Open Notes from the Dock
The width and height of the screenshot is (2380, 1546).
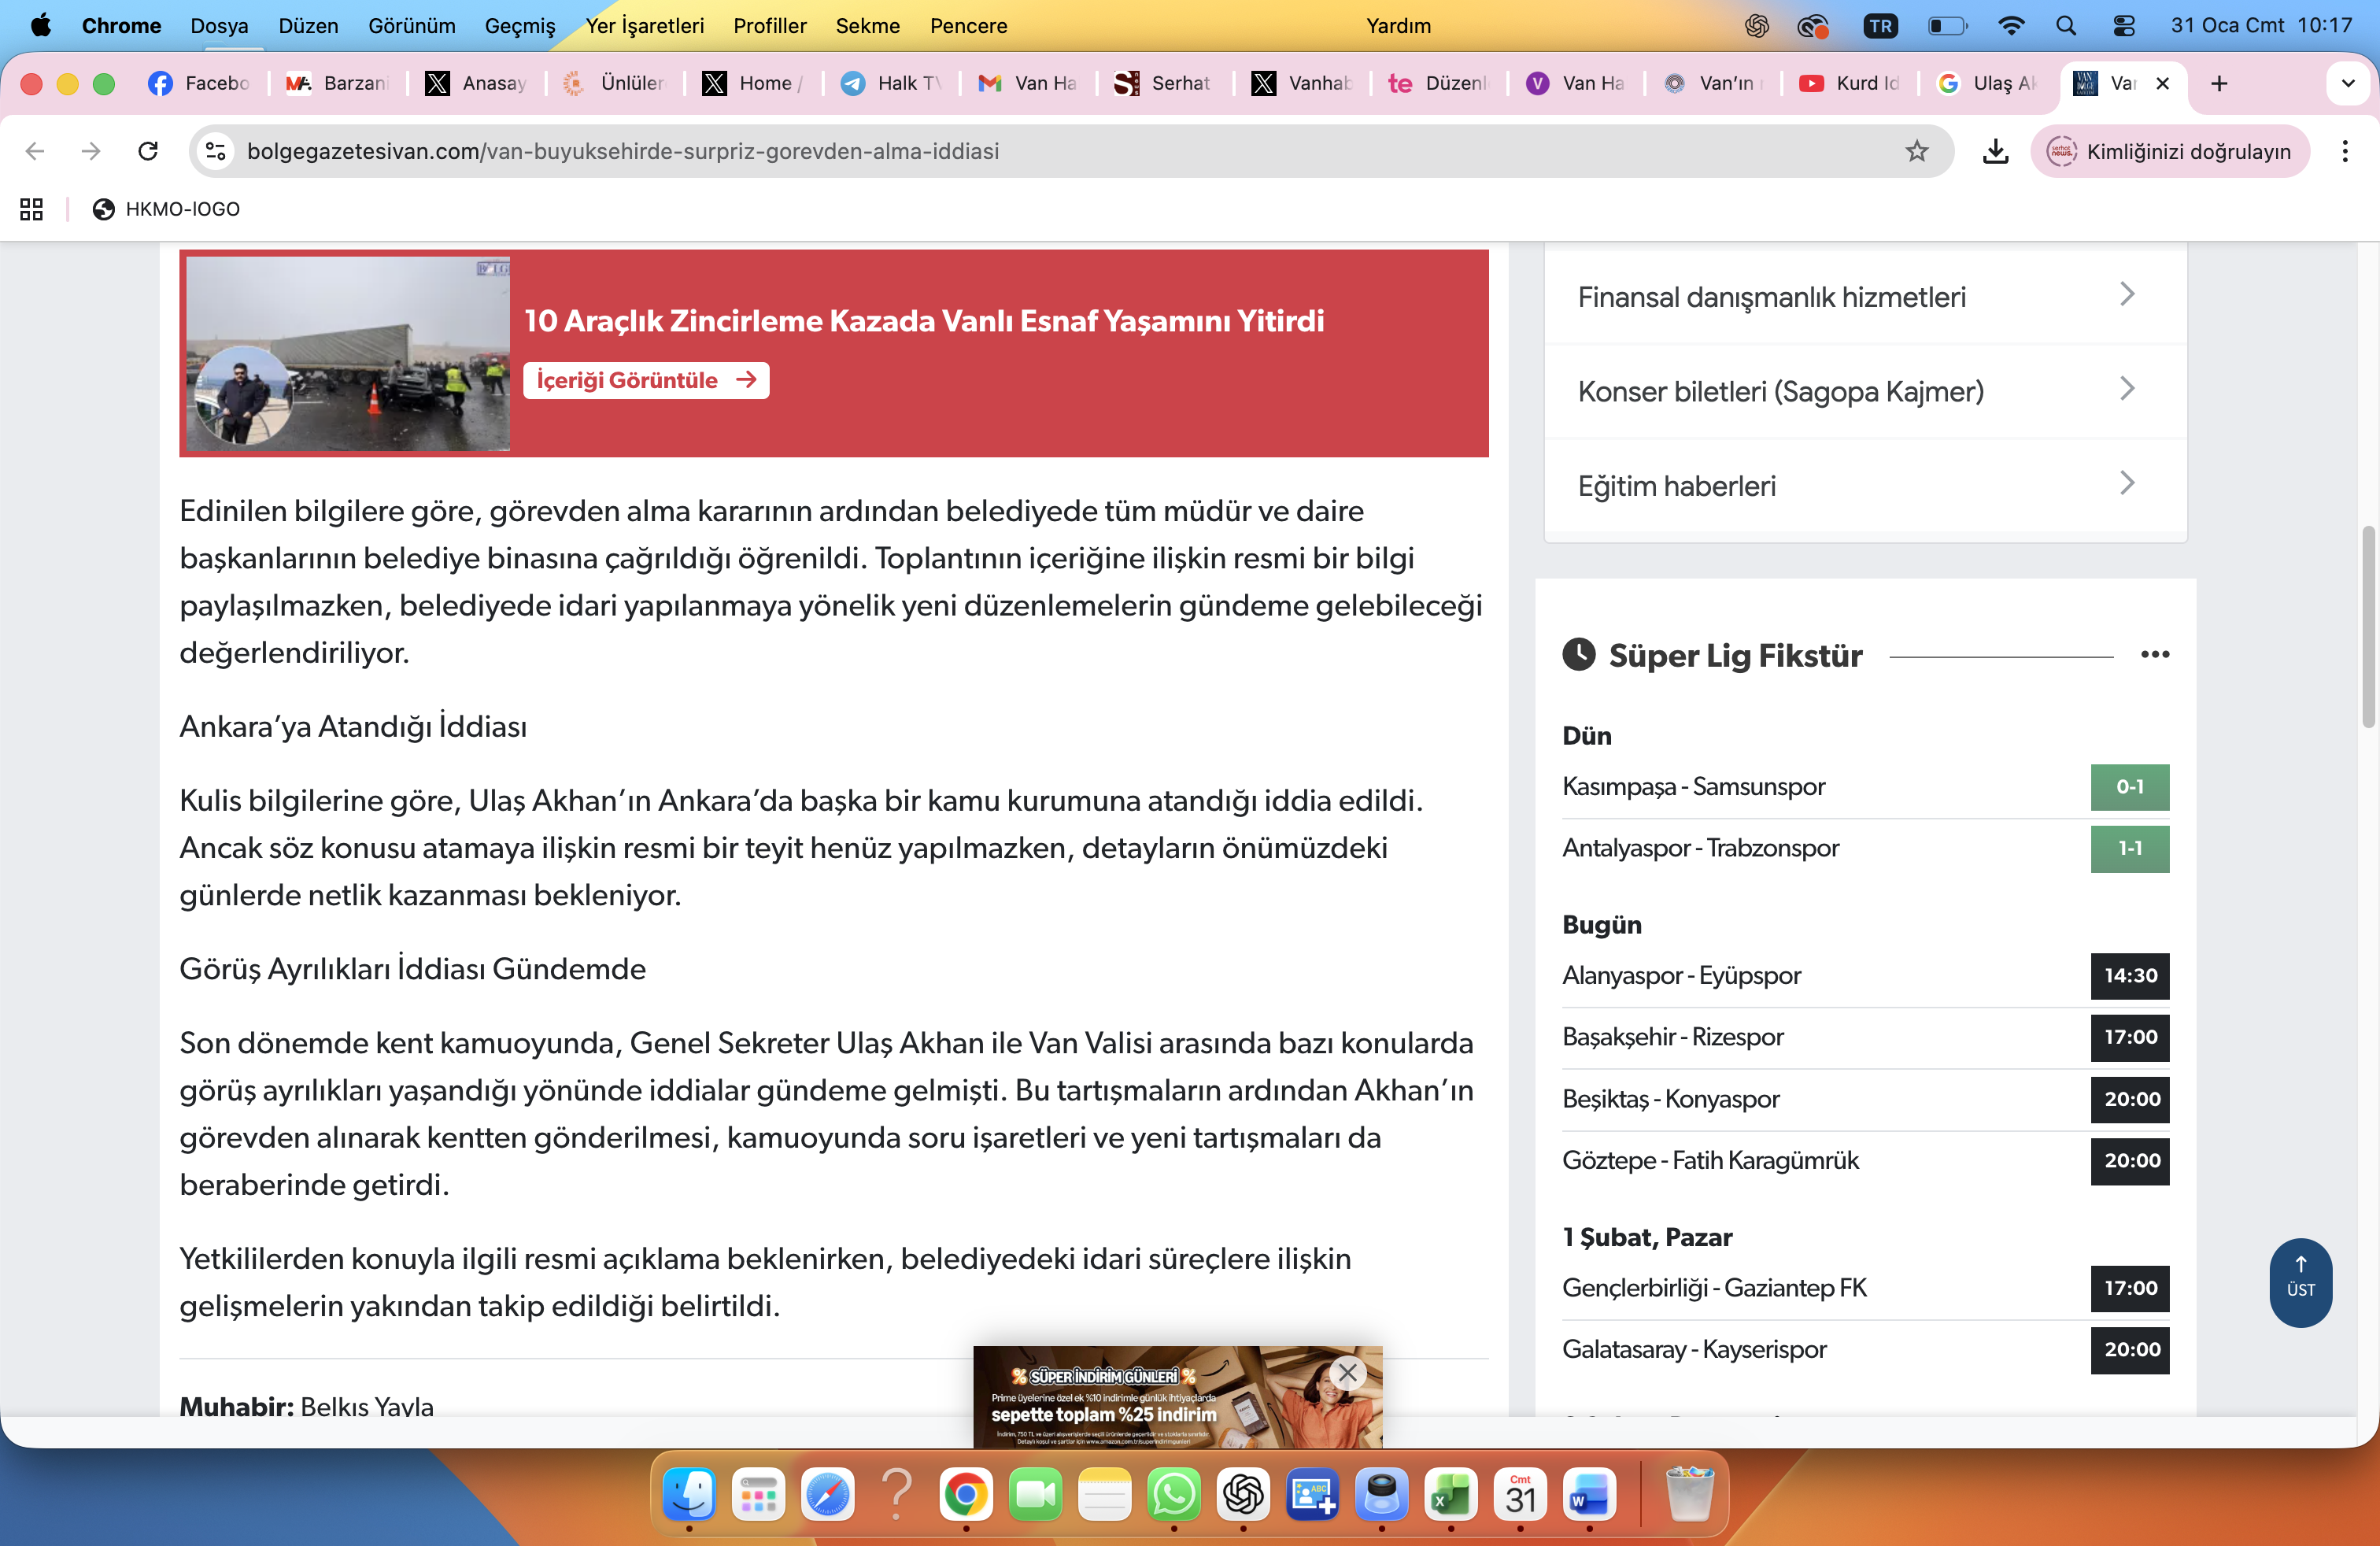1104,1495
